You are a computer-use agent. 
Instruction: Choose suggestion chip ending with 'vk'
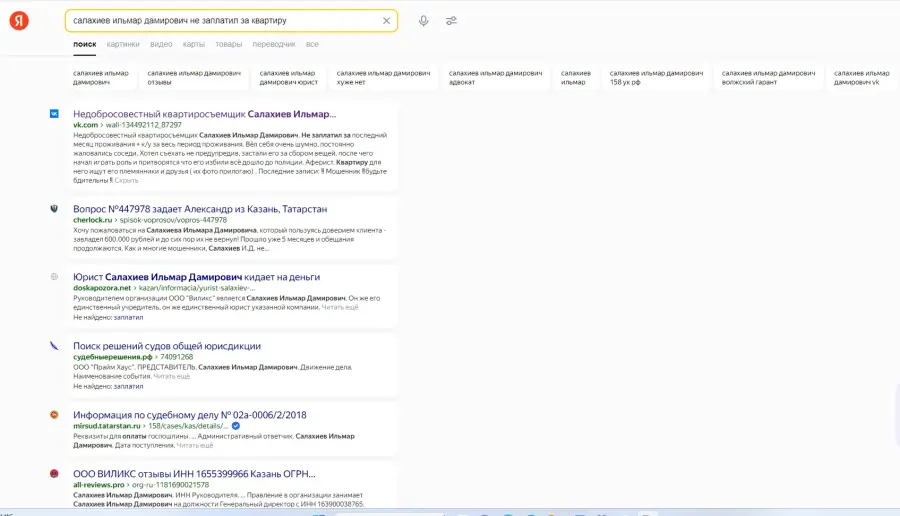point(862,77)
